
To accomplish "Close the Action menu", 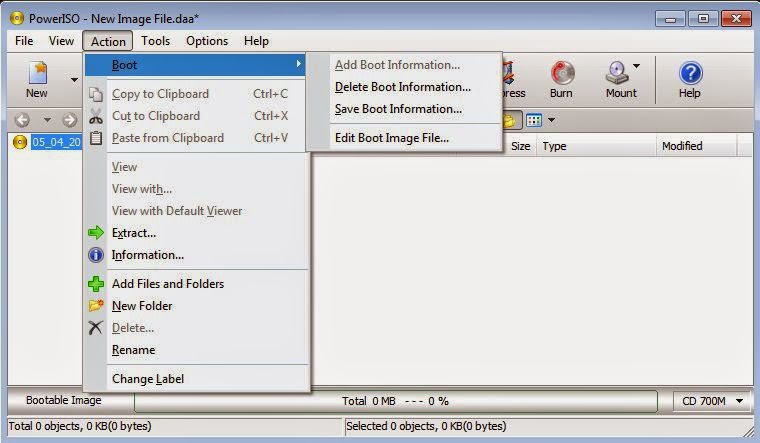I will pos(108,41).
